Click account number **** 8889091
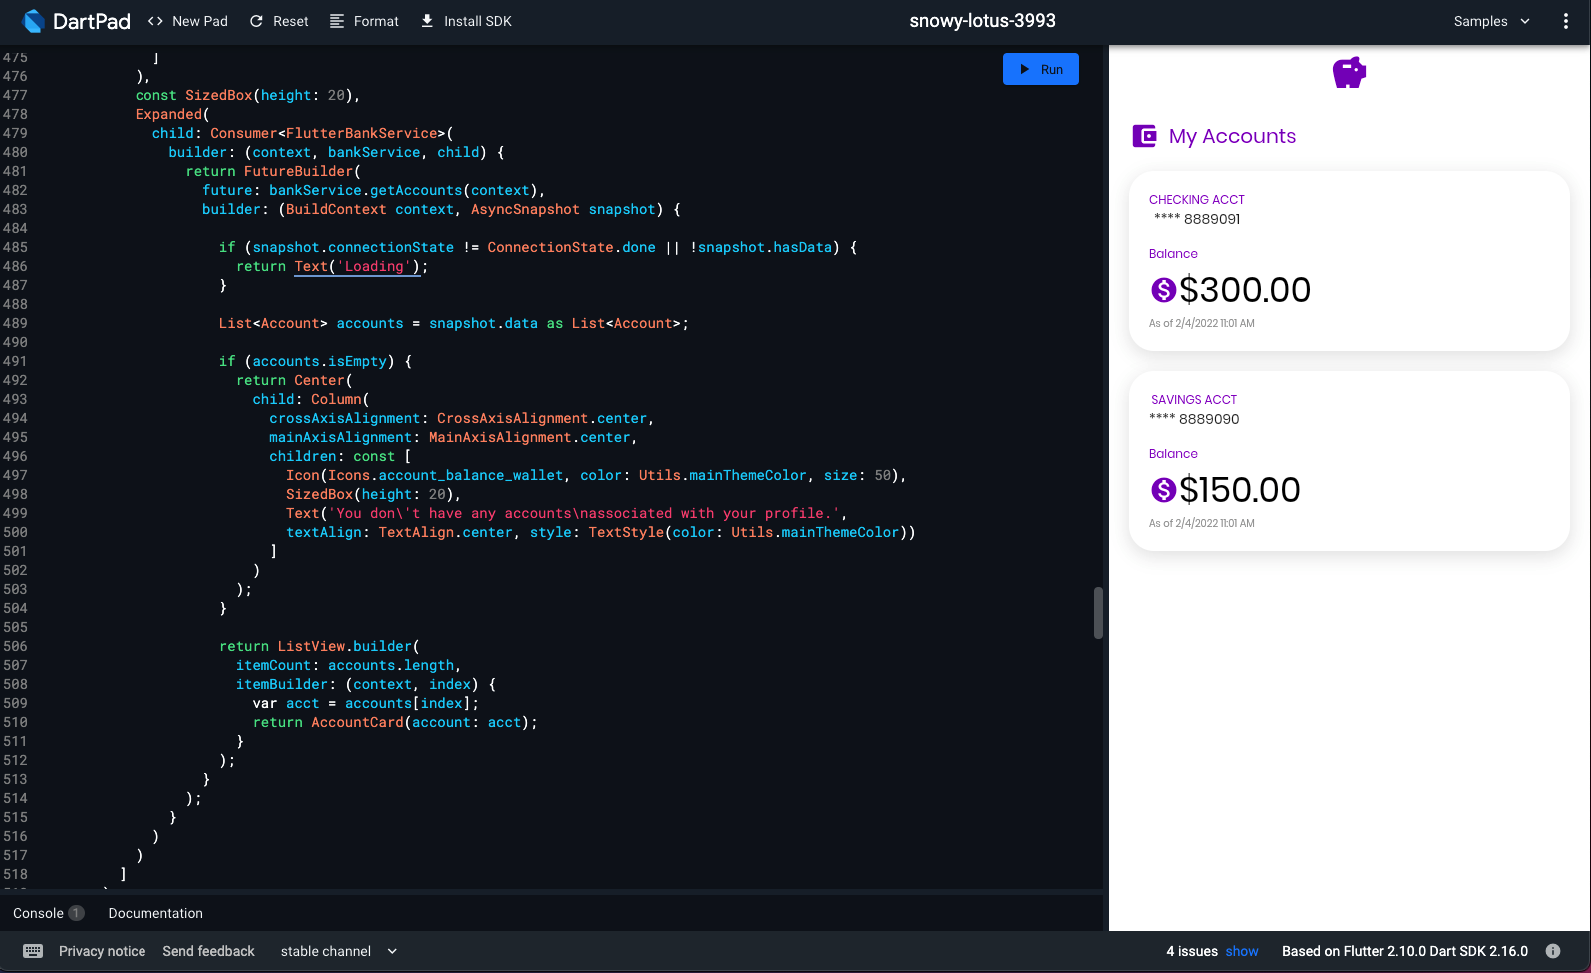The width and height of the screenshot is (1591, 973). (x=1197, y=219)
